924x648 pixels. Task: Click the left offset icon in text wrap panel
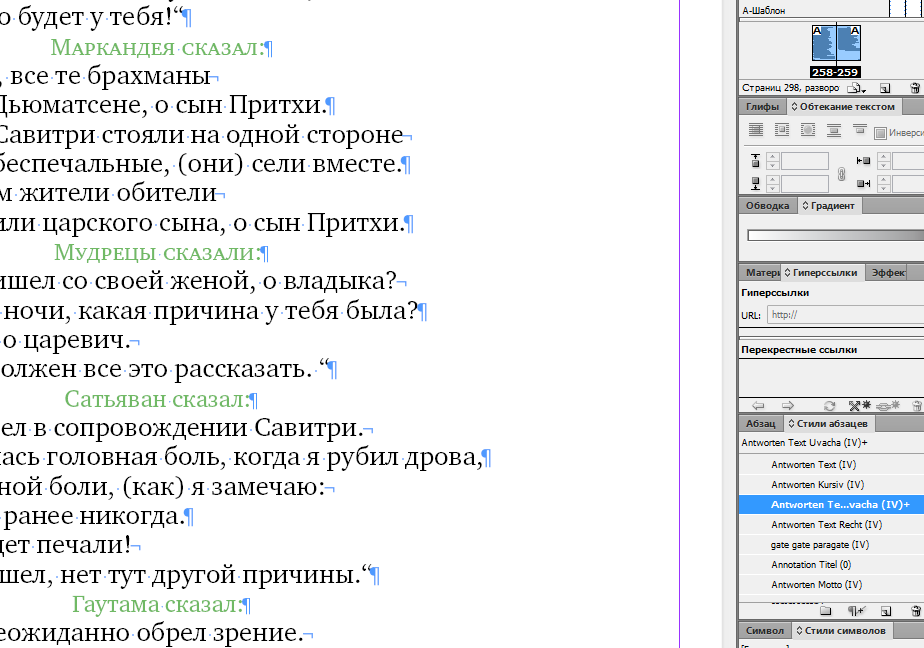[x=863, y=160]
